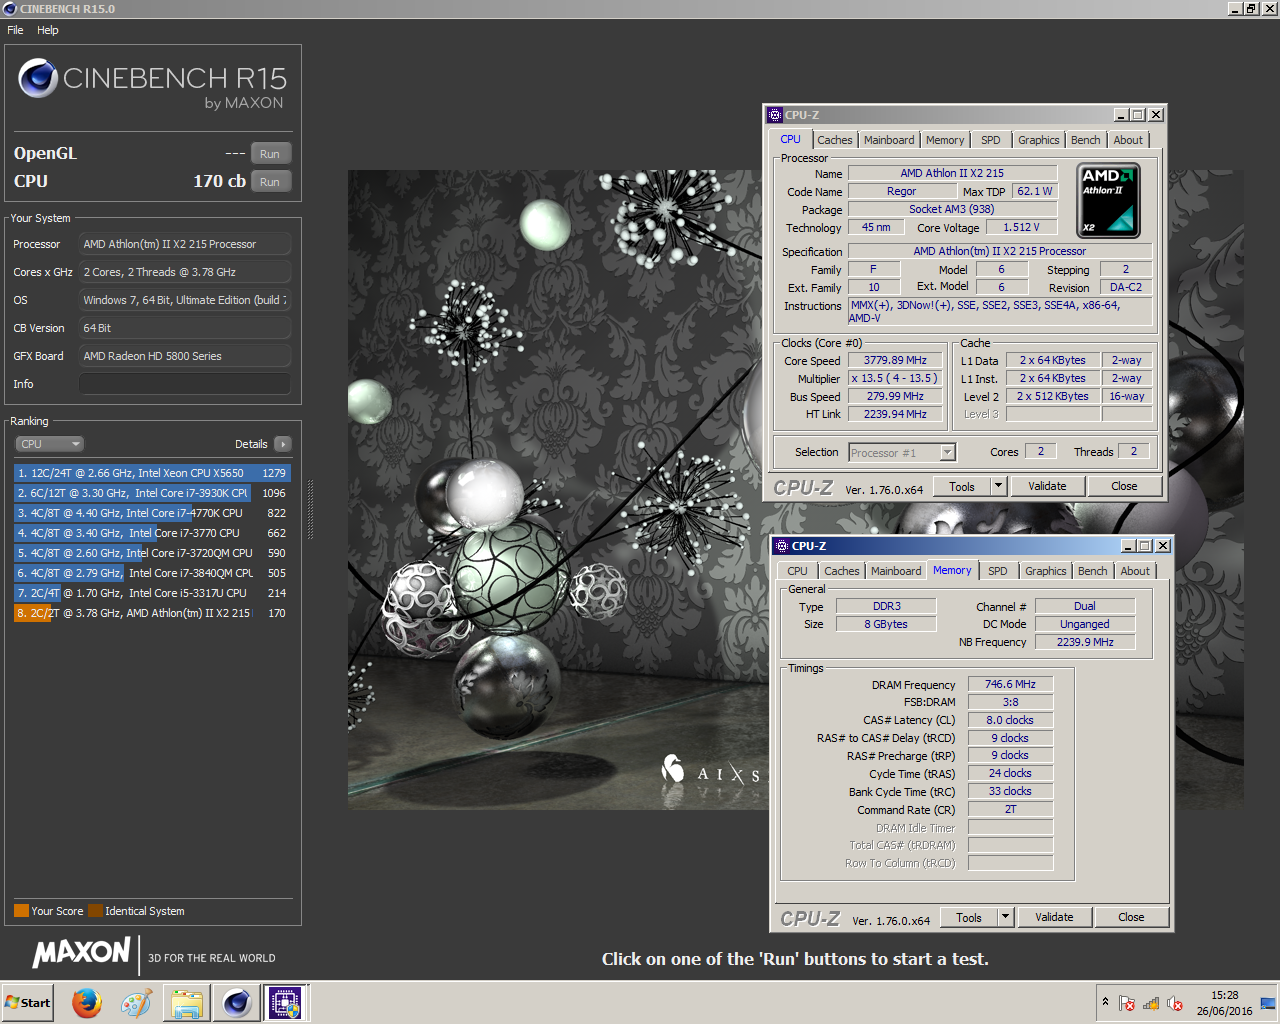The image size is (1280, 1024).
Task: Switch to CPU-Z taskbar icon
Action: point(286,1002)
